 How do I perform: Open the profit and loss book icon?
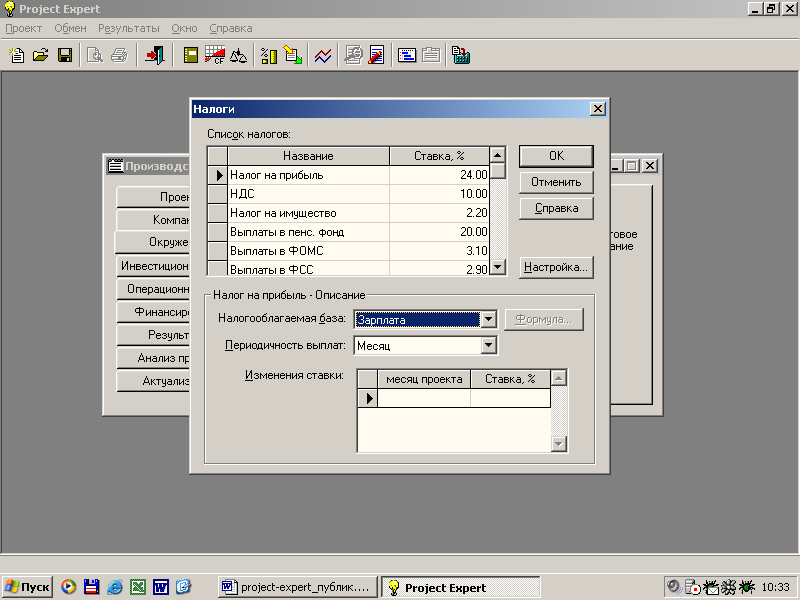tap(191, 55)
